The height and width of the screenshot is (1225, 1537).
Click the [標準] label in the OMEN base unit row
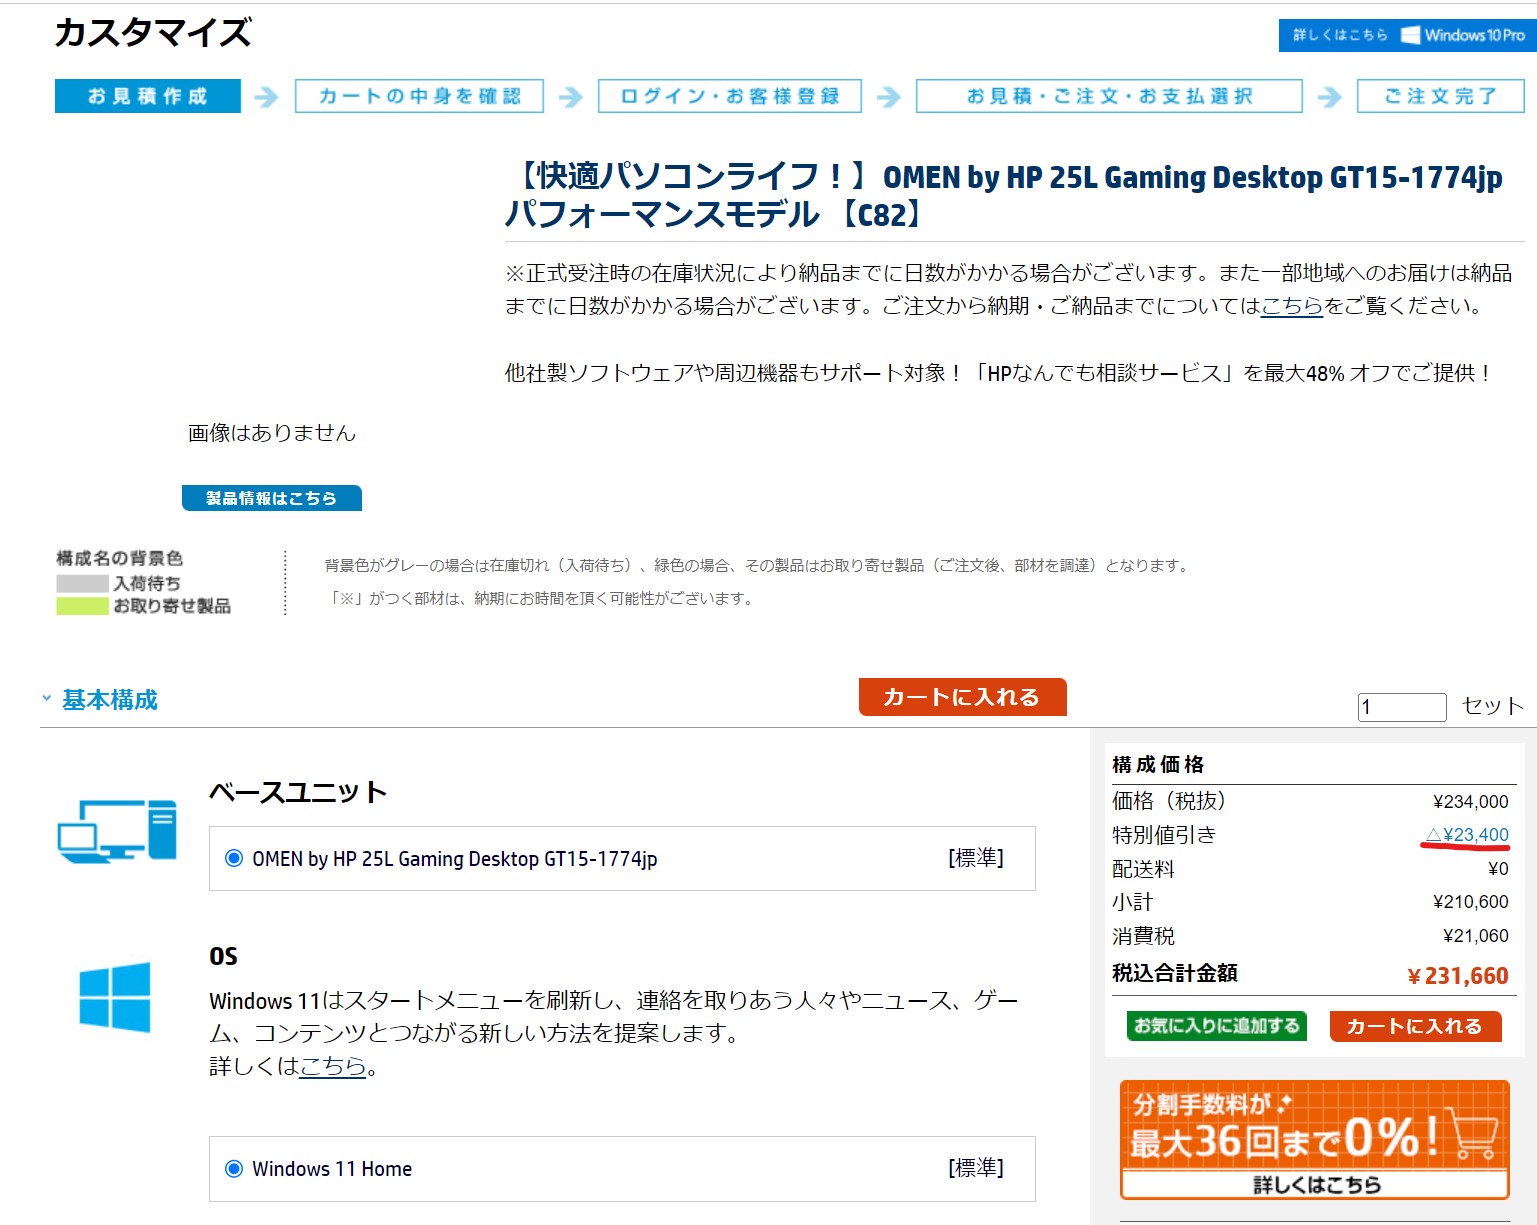pyautogui.click(x=976, y=858)
